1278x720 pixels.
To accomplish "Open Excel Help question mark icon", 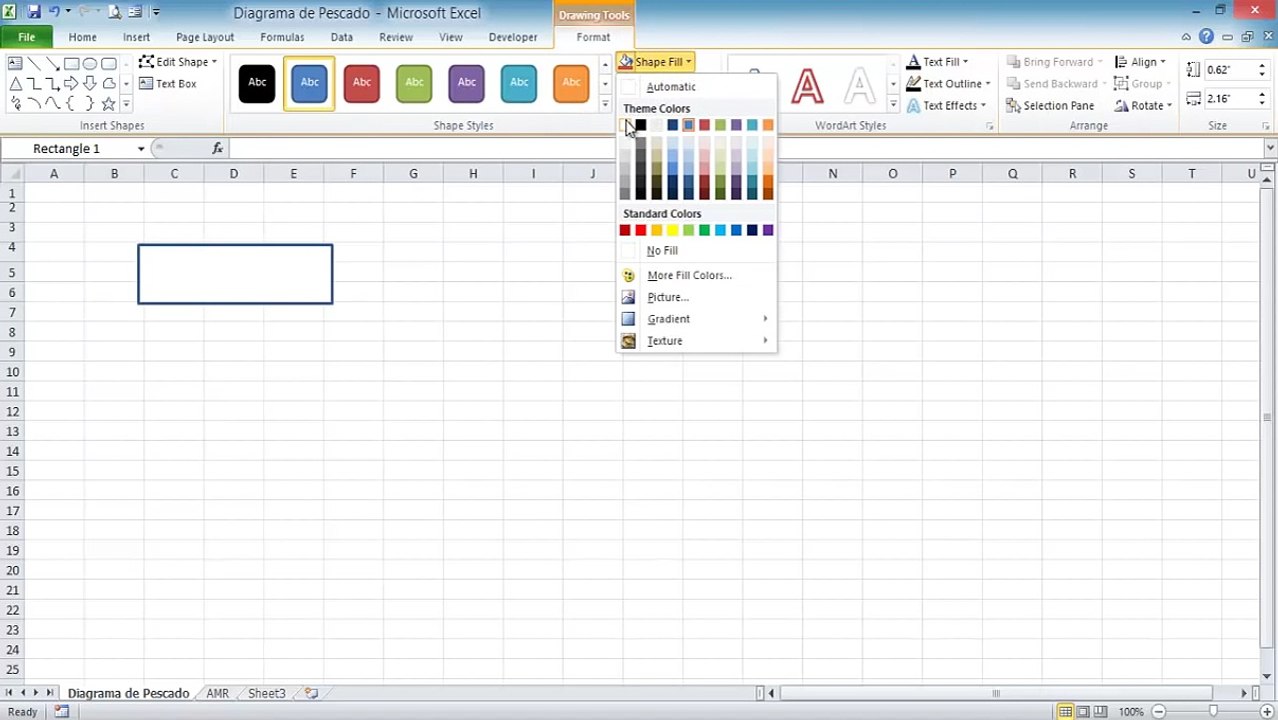I will coord(1206,37).
